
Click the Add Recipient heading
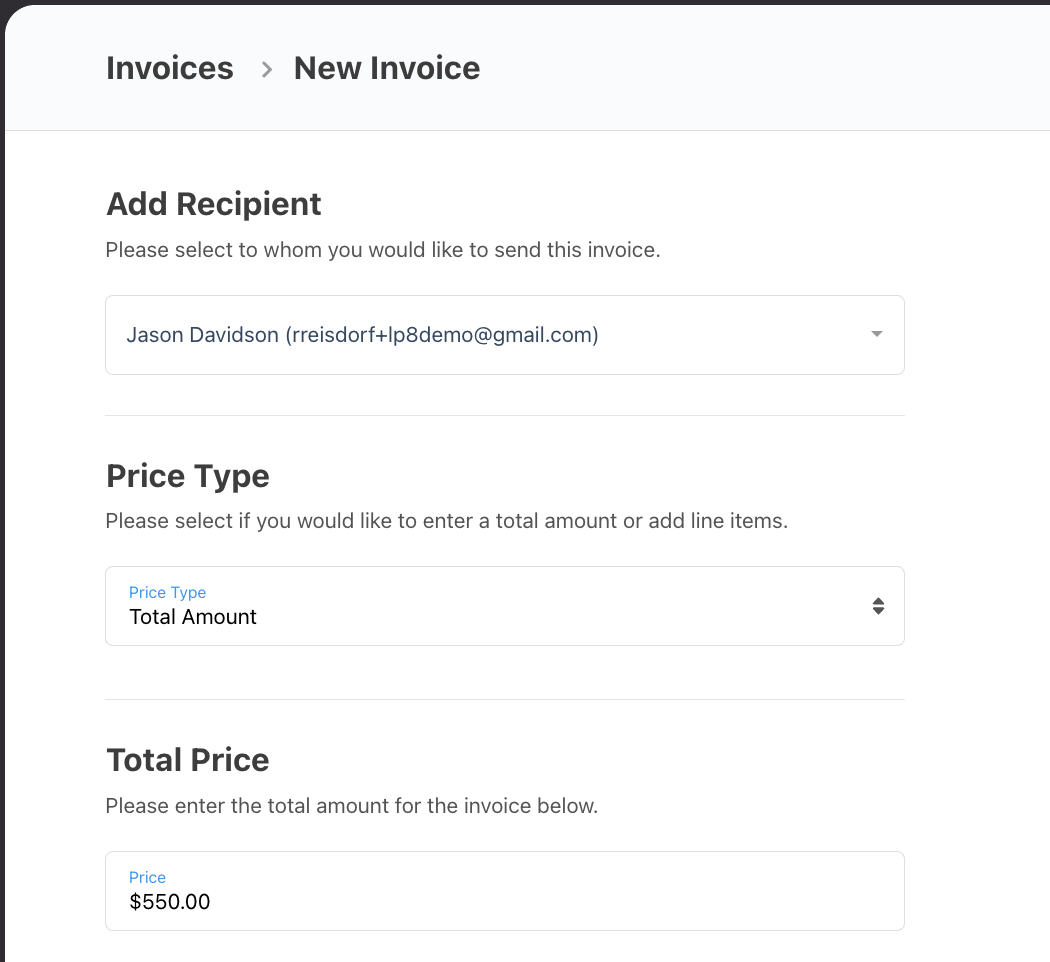[x=213, y=204]
